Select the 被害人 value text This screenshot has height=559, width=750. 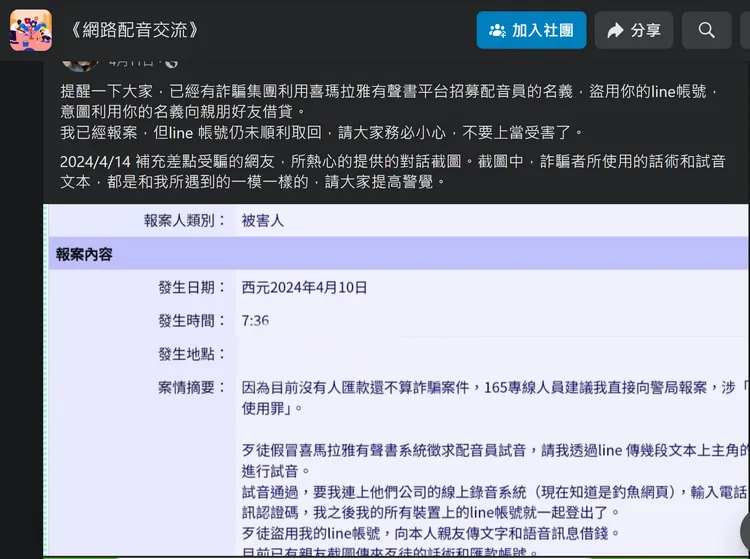263,220
